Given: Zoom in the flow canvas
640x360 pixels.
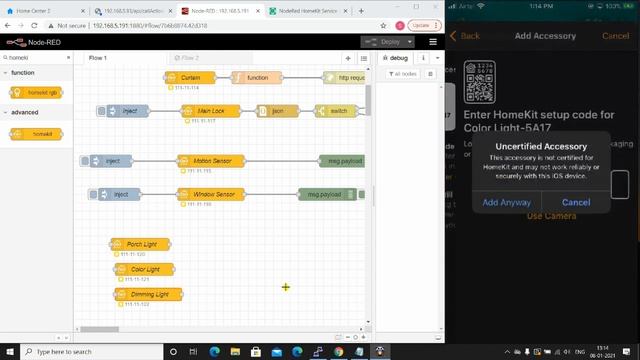Looking at the screenshot, I should (363, 337).
